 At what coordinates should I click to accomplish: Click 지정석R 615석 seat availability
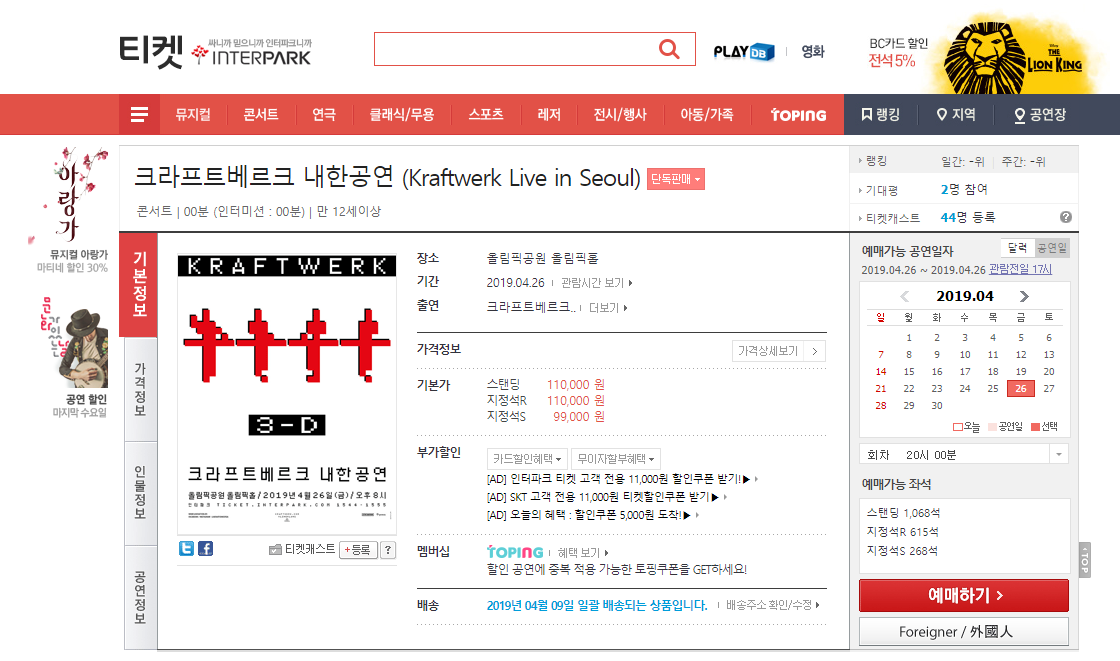point(902,532)
